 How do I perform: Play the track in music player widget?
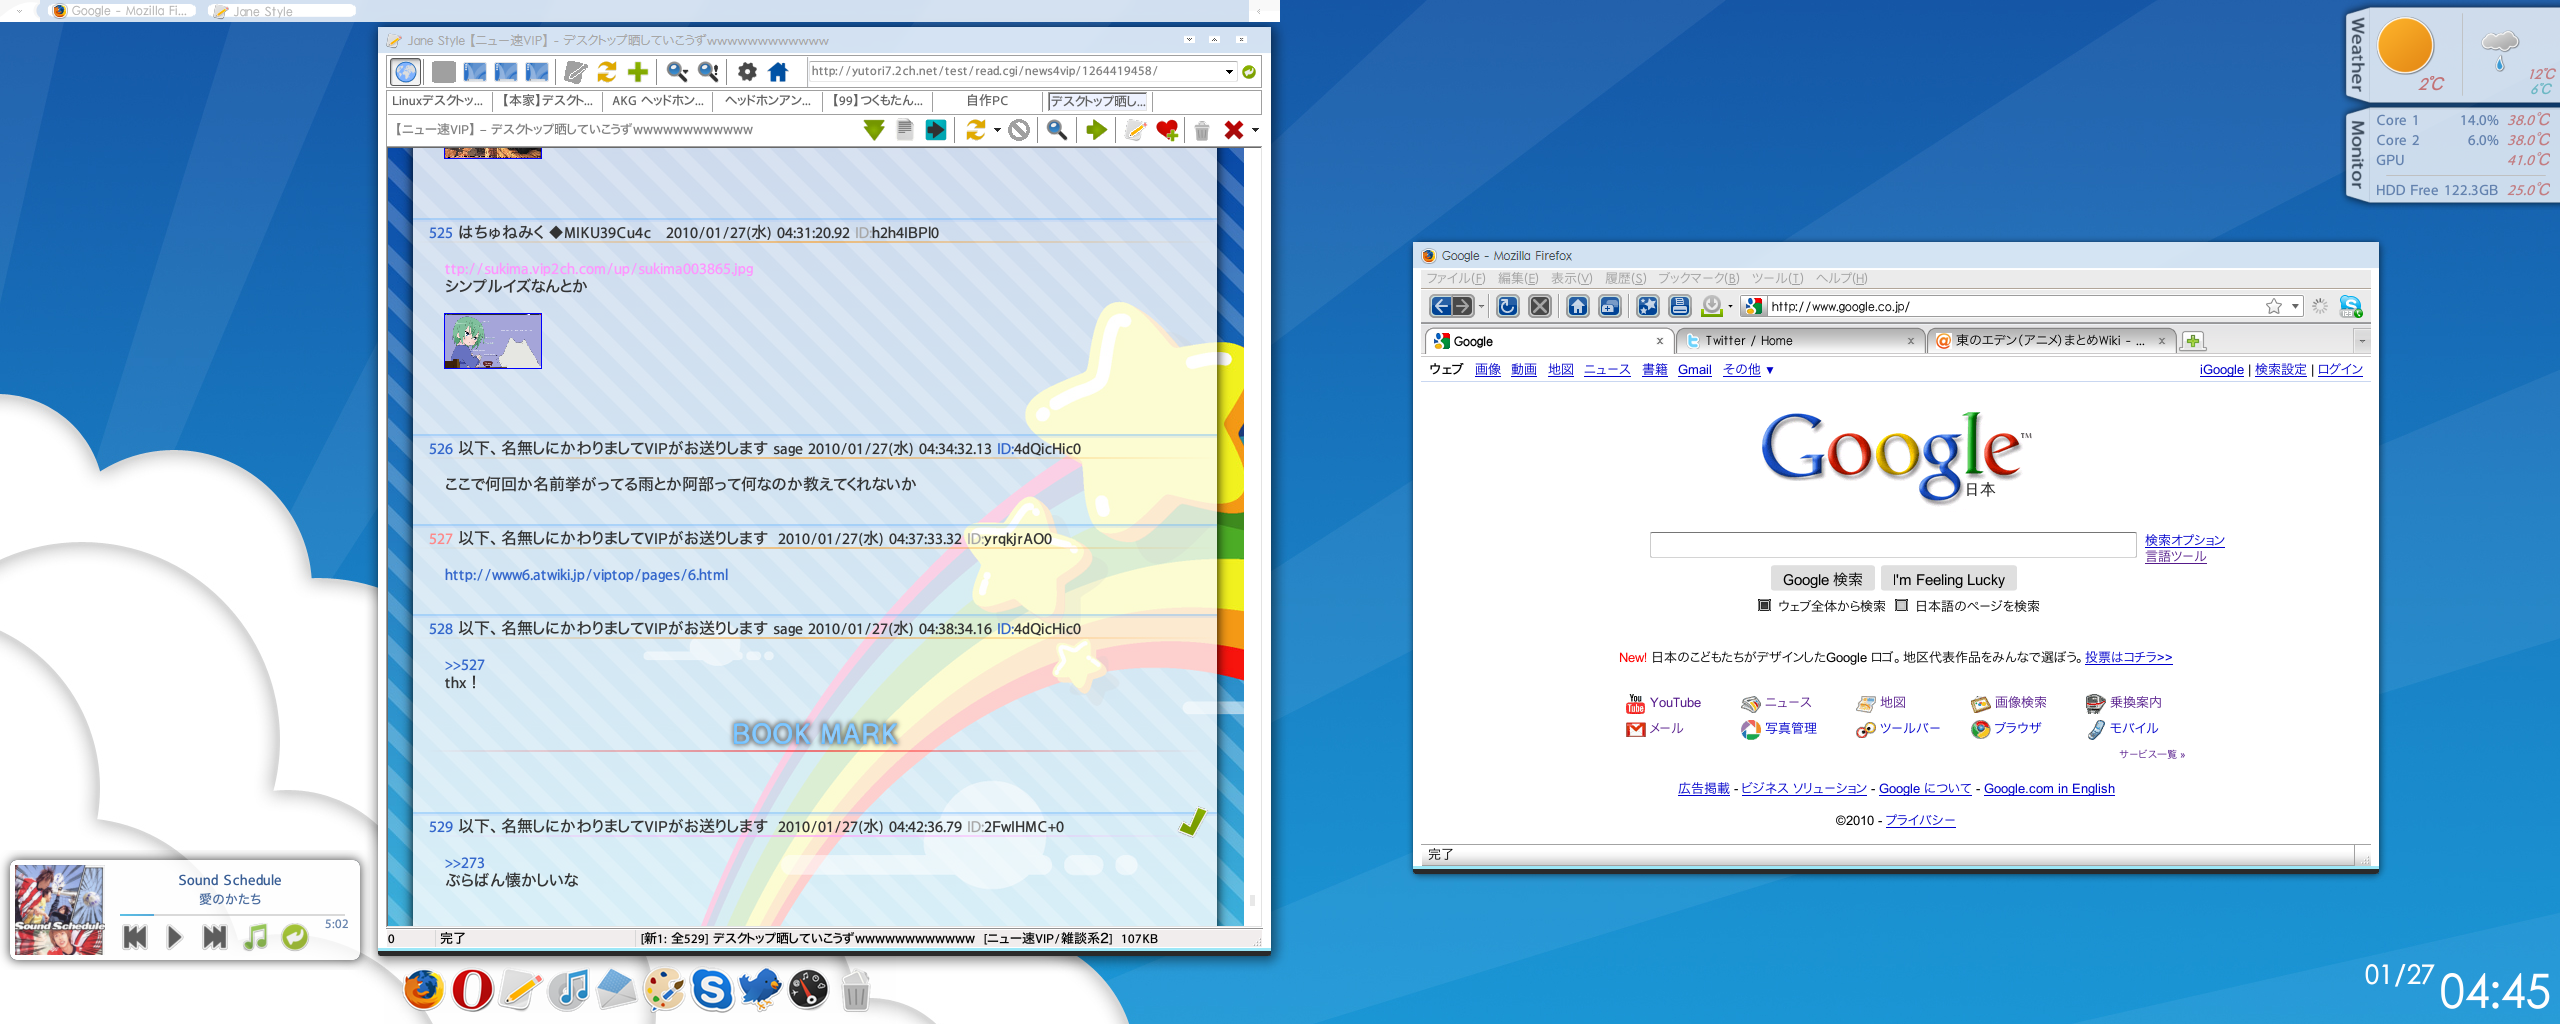coord(175,937)
